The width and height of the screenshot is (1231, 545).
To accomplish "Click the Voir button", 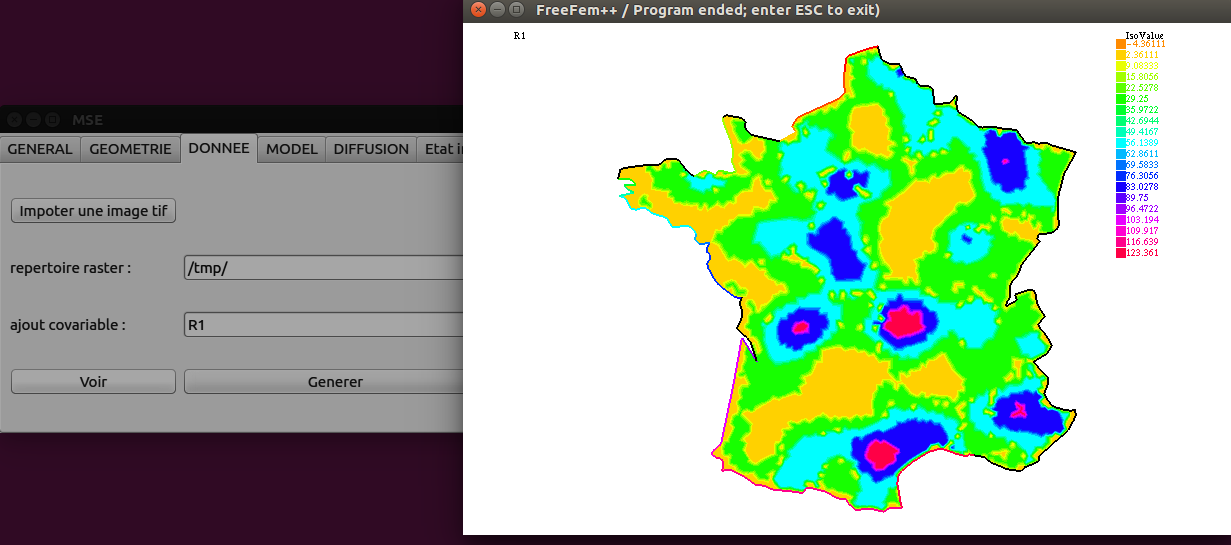I will pyautogui.click(x=93, y=381).
